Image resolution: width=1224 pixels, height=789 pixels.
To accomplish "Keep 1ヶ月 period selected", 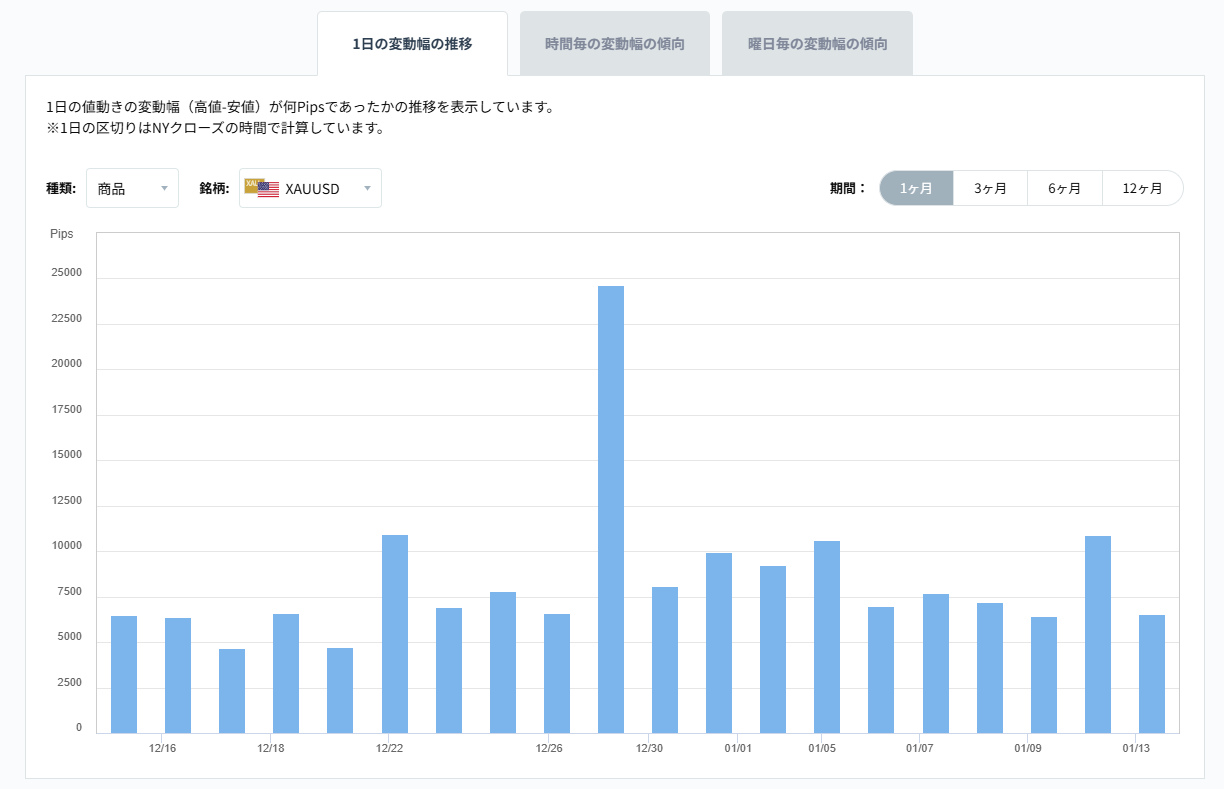I will tap(916, 188).
